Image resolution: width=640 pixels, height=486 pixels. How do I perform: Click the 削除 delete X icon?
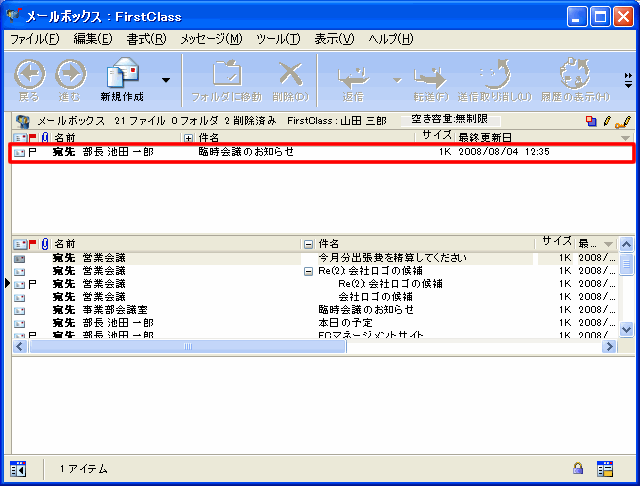290,75
